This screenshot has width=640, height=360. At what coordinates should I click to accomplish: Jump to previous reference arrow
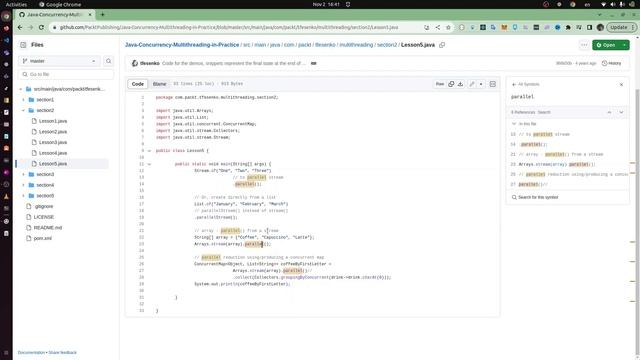[609, 112]
